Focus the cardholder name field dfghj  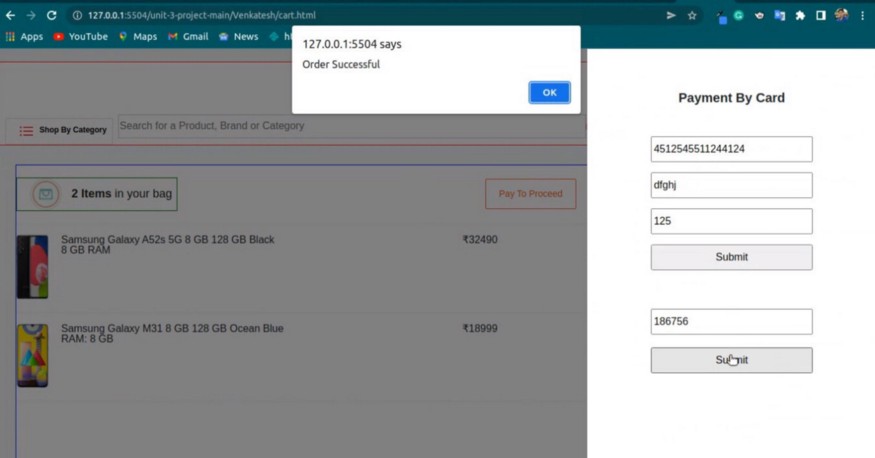point(731,185)
